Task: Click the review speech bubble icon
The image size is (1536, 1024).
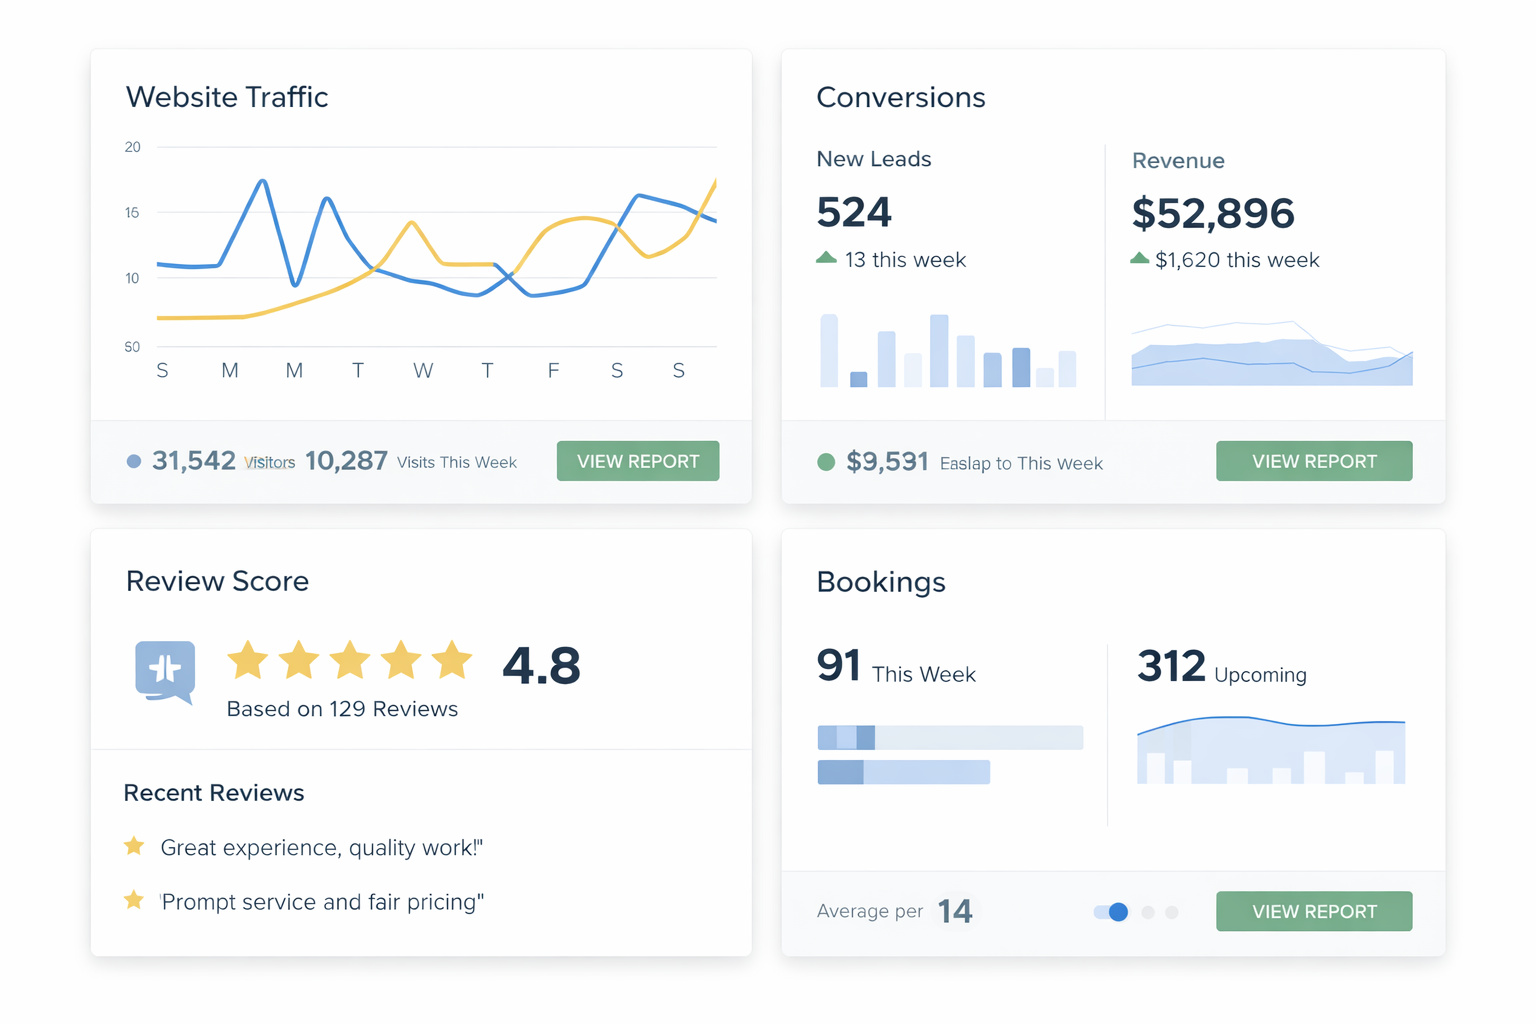Action: pos(165,671)
